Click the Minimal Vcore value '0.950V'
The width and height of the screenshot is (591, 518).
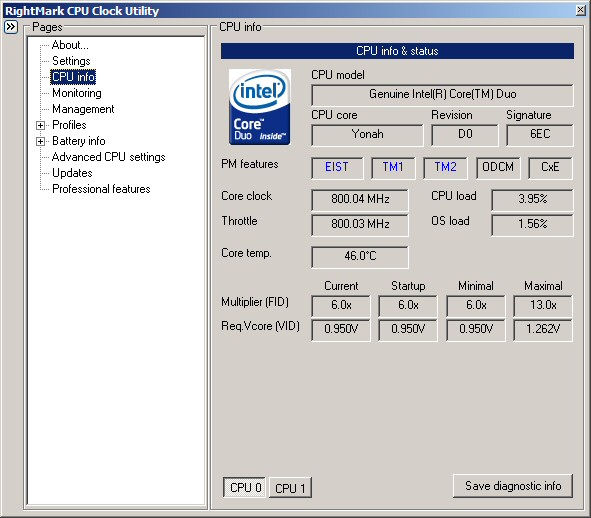476,330
